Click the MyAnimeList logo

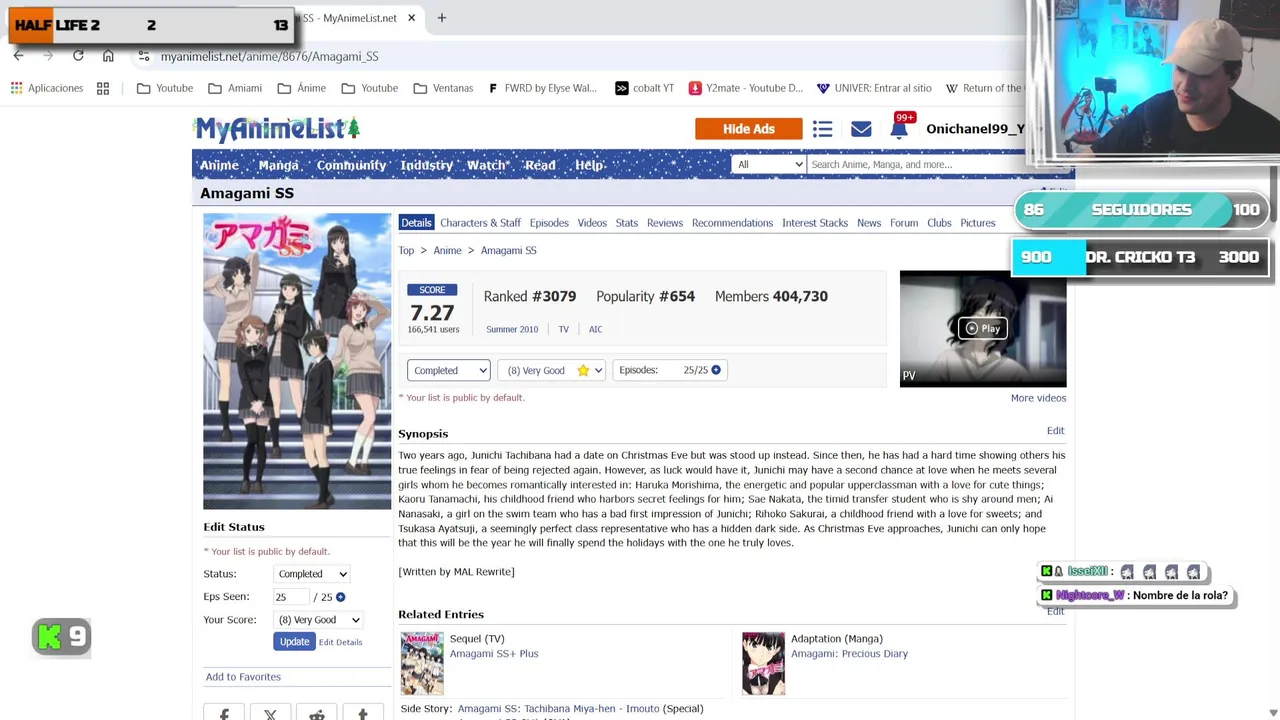click(x=277, y=129)
